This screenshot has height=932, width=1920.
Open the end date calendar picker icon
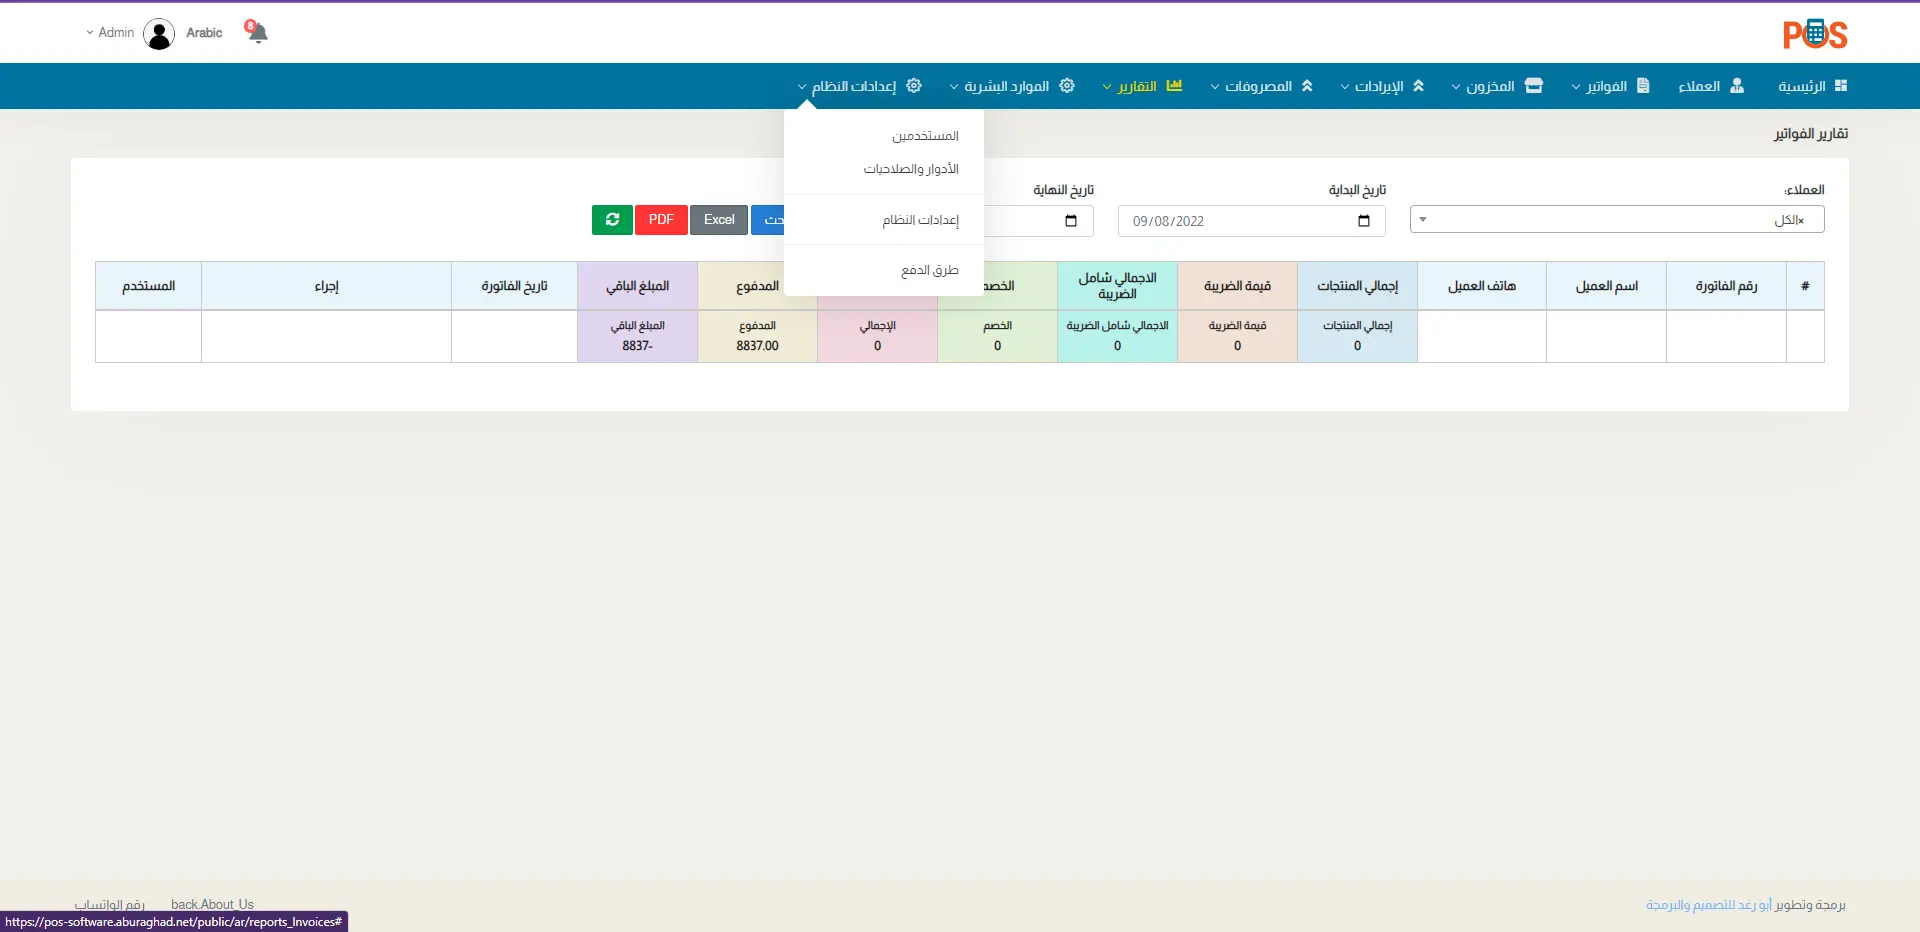pyautogui.click(x=1070, y=221)
